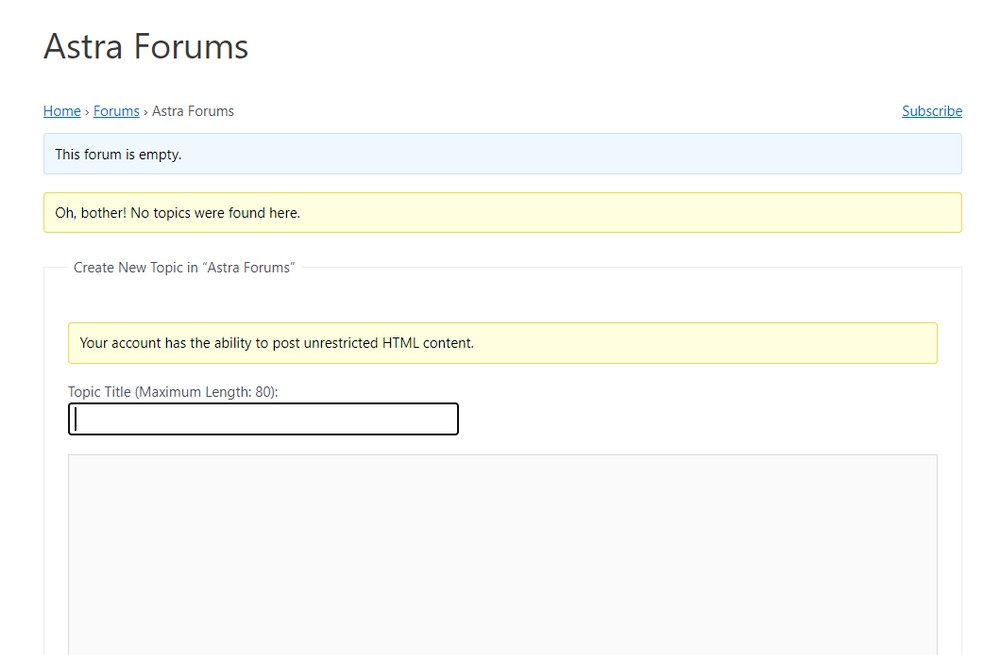Select the Astra Forums page heading
Image resolution: width=1000 pixels, height=655 pixels.
coord(146,47)
